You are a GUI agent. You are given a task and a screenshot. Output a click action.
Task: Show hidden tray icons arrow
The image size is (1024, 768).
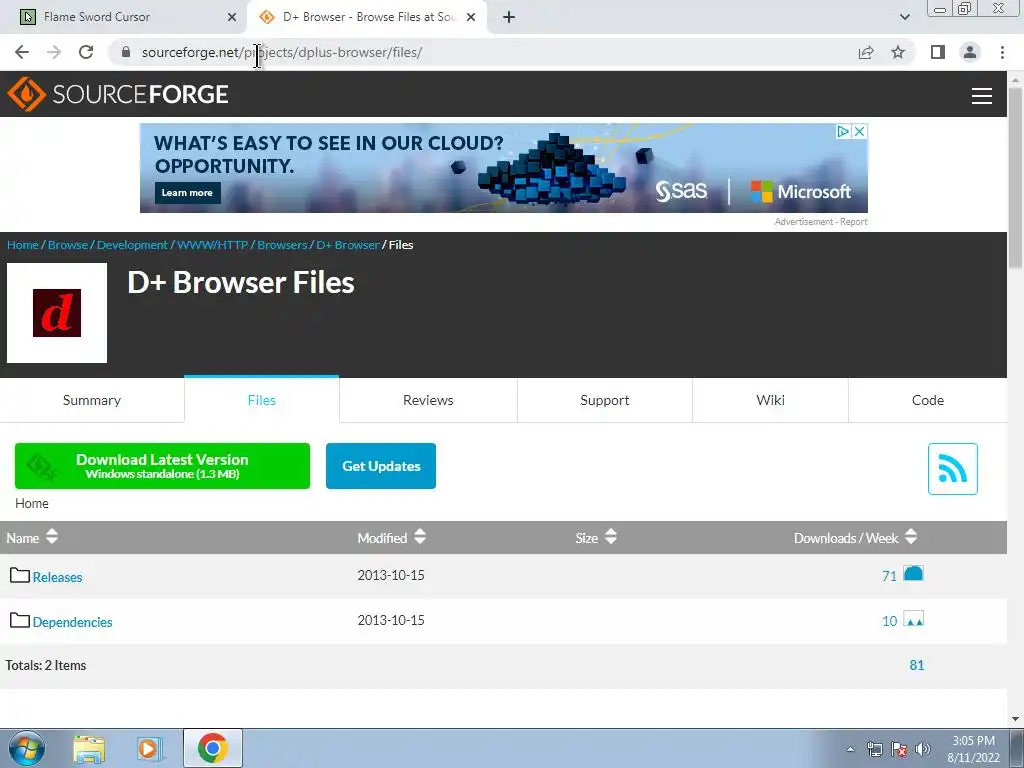coord(850,749)
